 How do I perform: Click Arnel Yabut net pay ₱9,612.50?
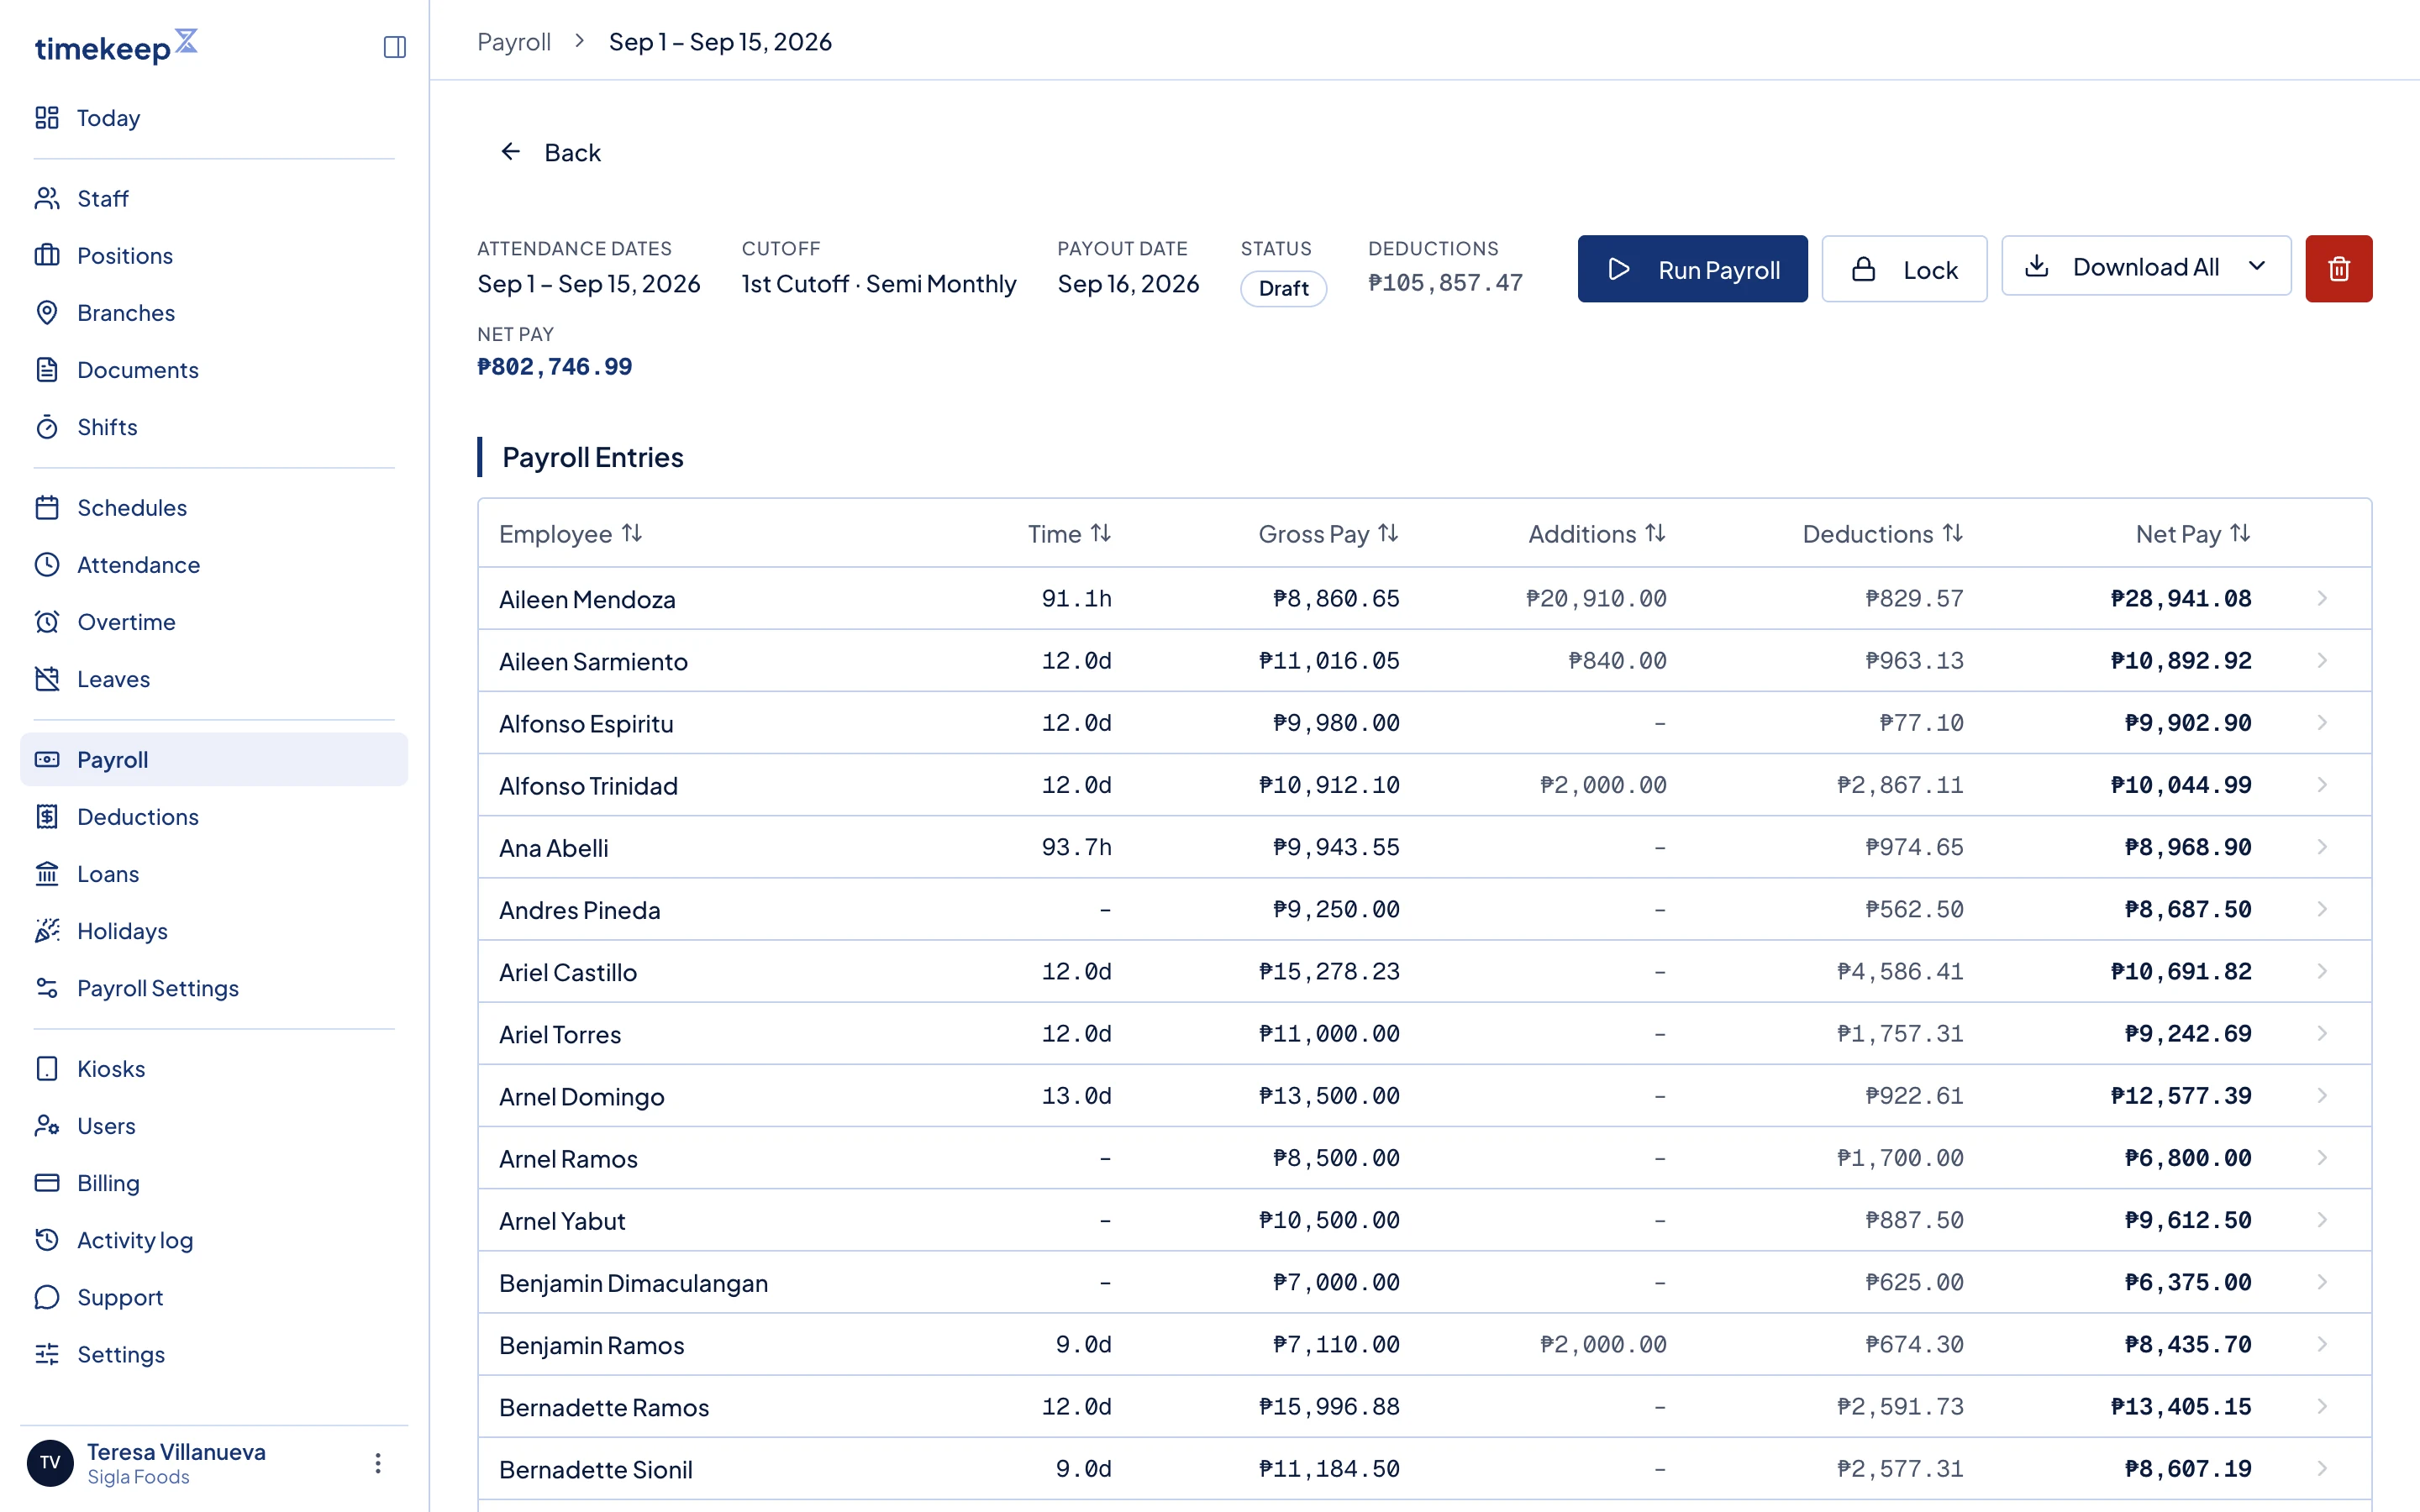(x=2188, y=1220)
